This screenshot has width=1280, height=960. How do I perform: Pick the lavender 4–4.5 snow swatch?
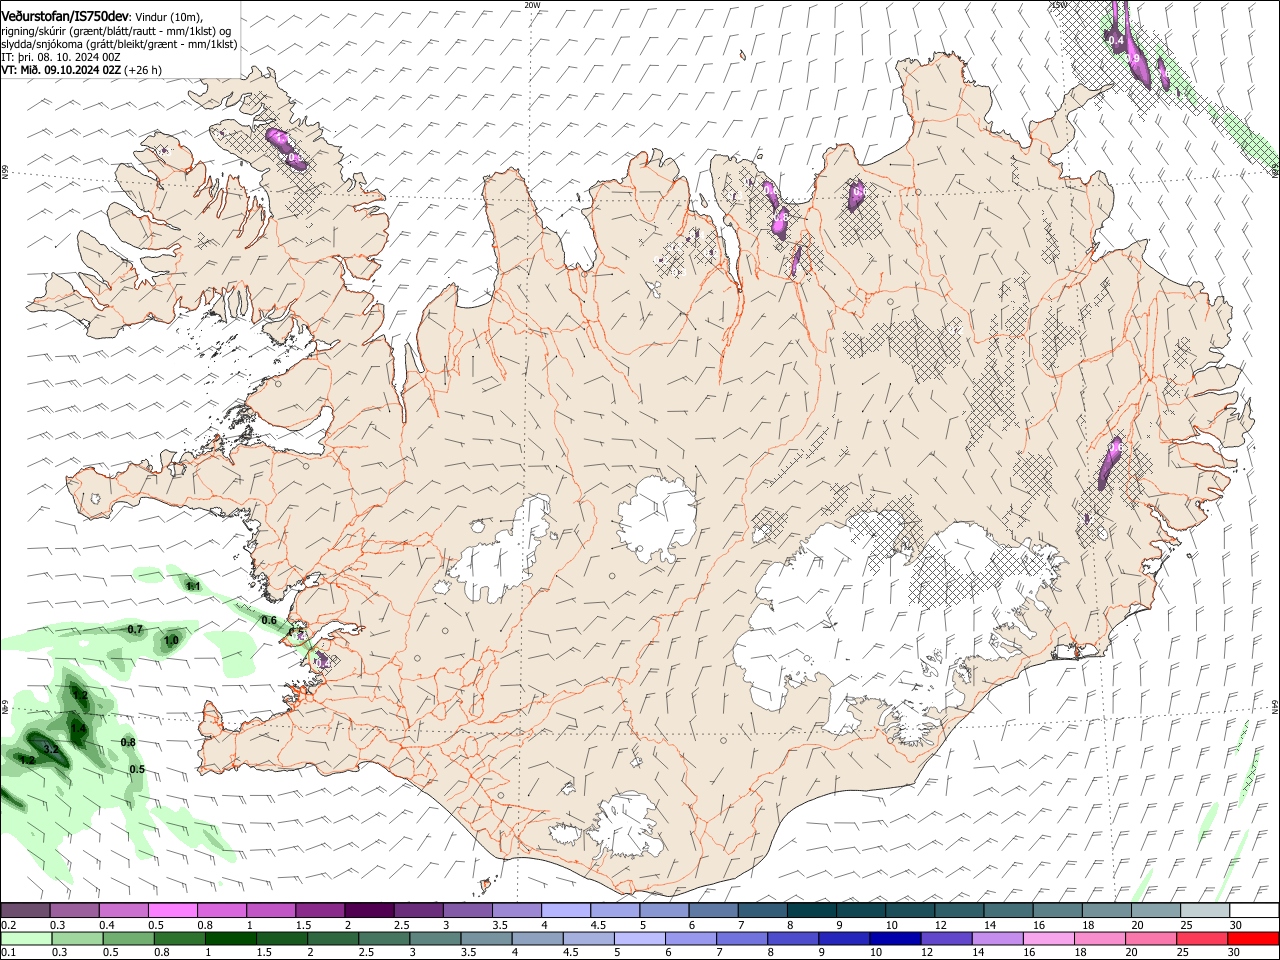coord(565,911)
